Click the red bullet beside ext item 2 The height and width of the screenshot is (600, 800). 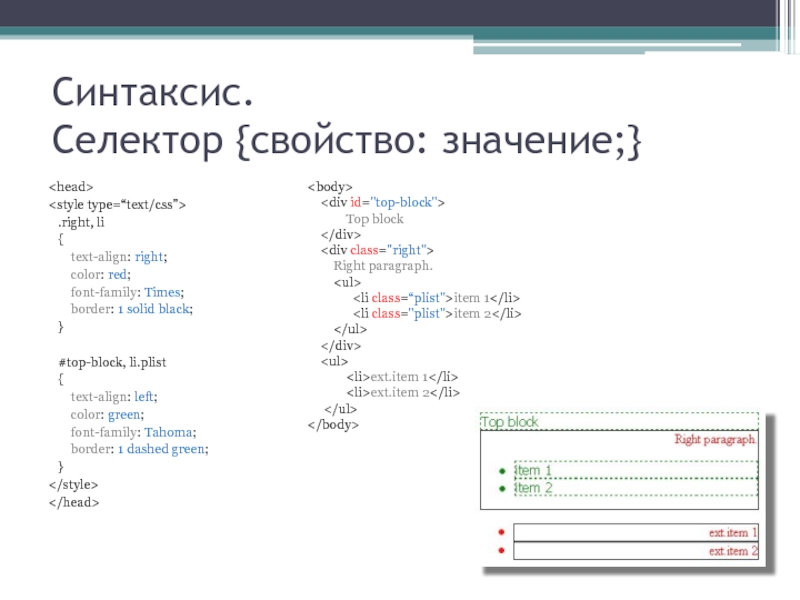501,551
